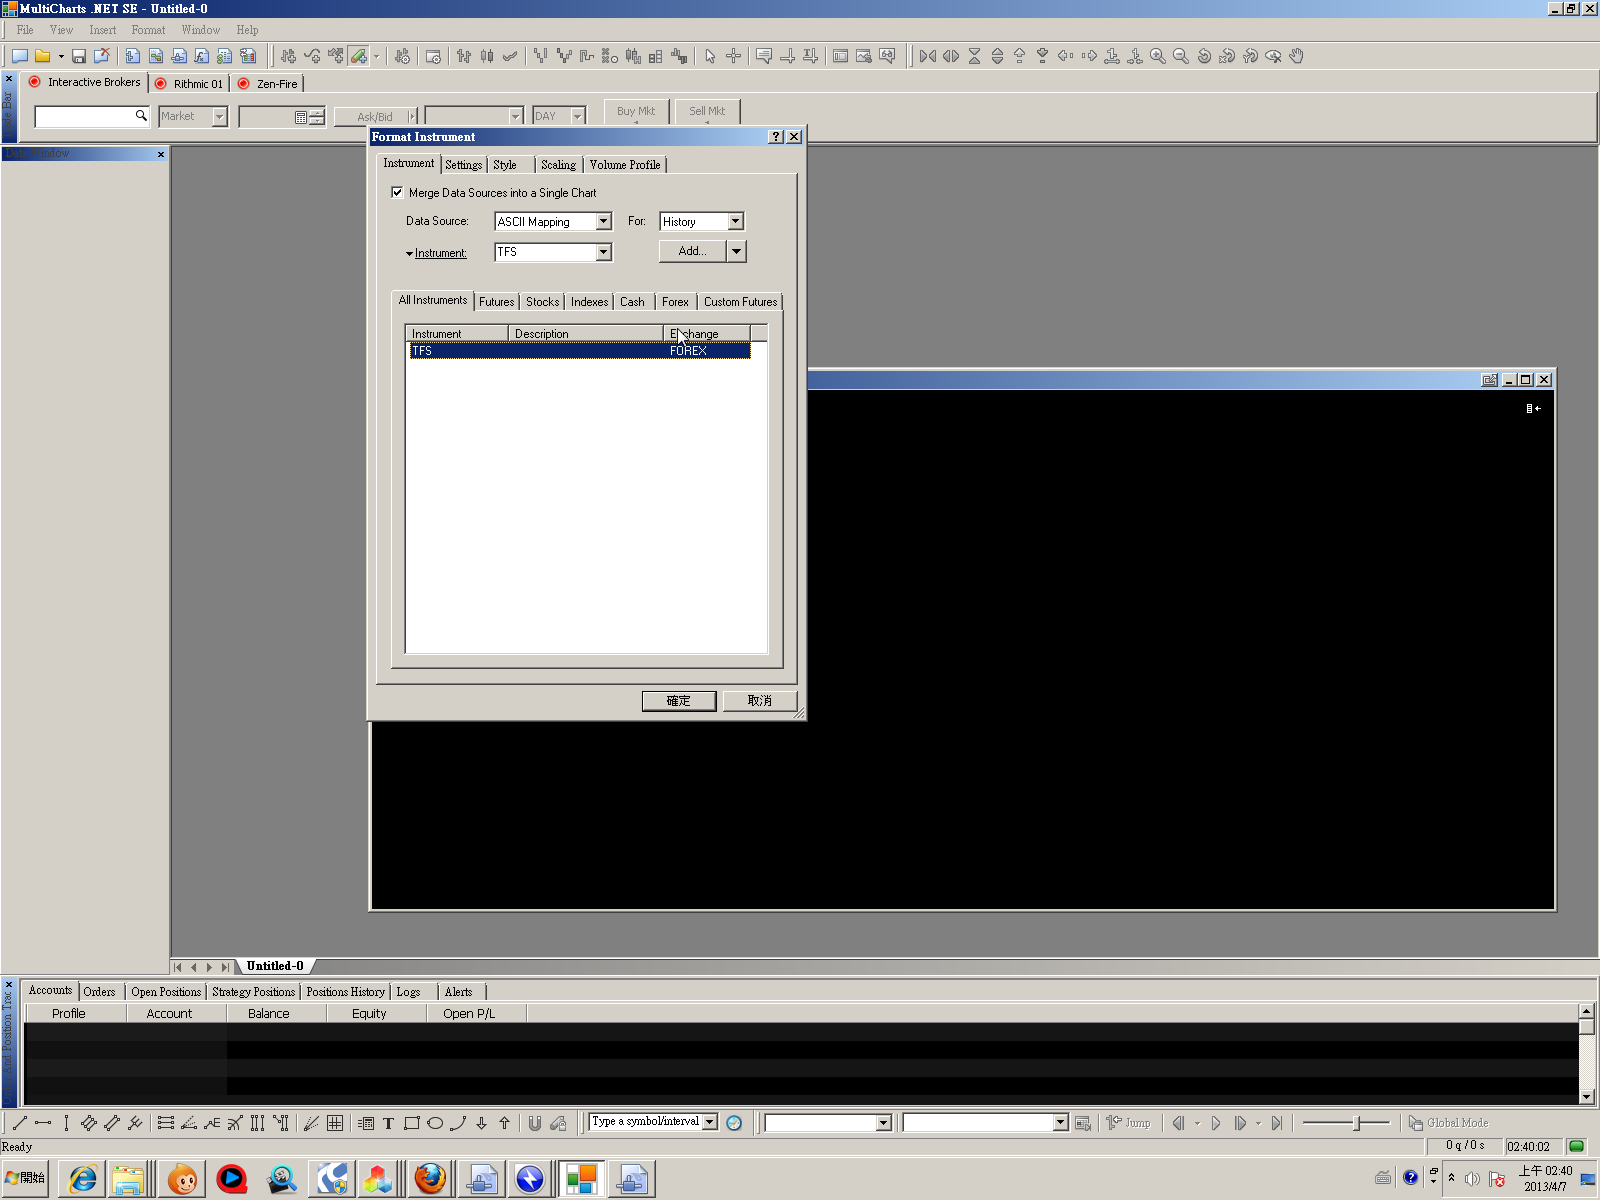Image resolution: width=1600 pixels, height=1200 pixels.
Task: Select the TFS row in instrument list
Action: pyautogui.click(x=579, y=351)
